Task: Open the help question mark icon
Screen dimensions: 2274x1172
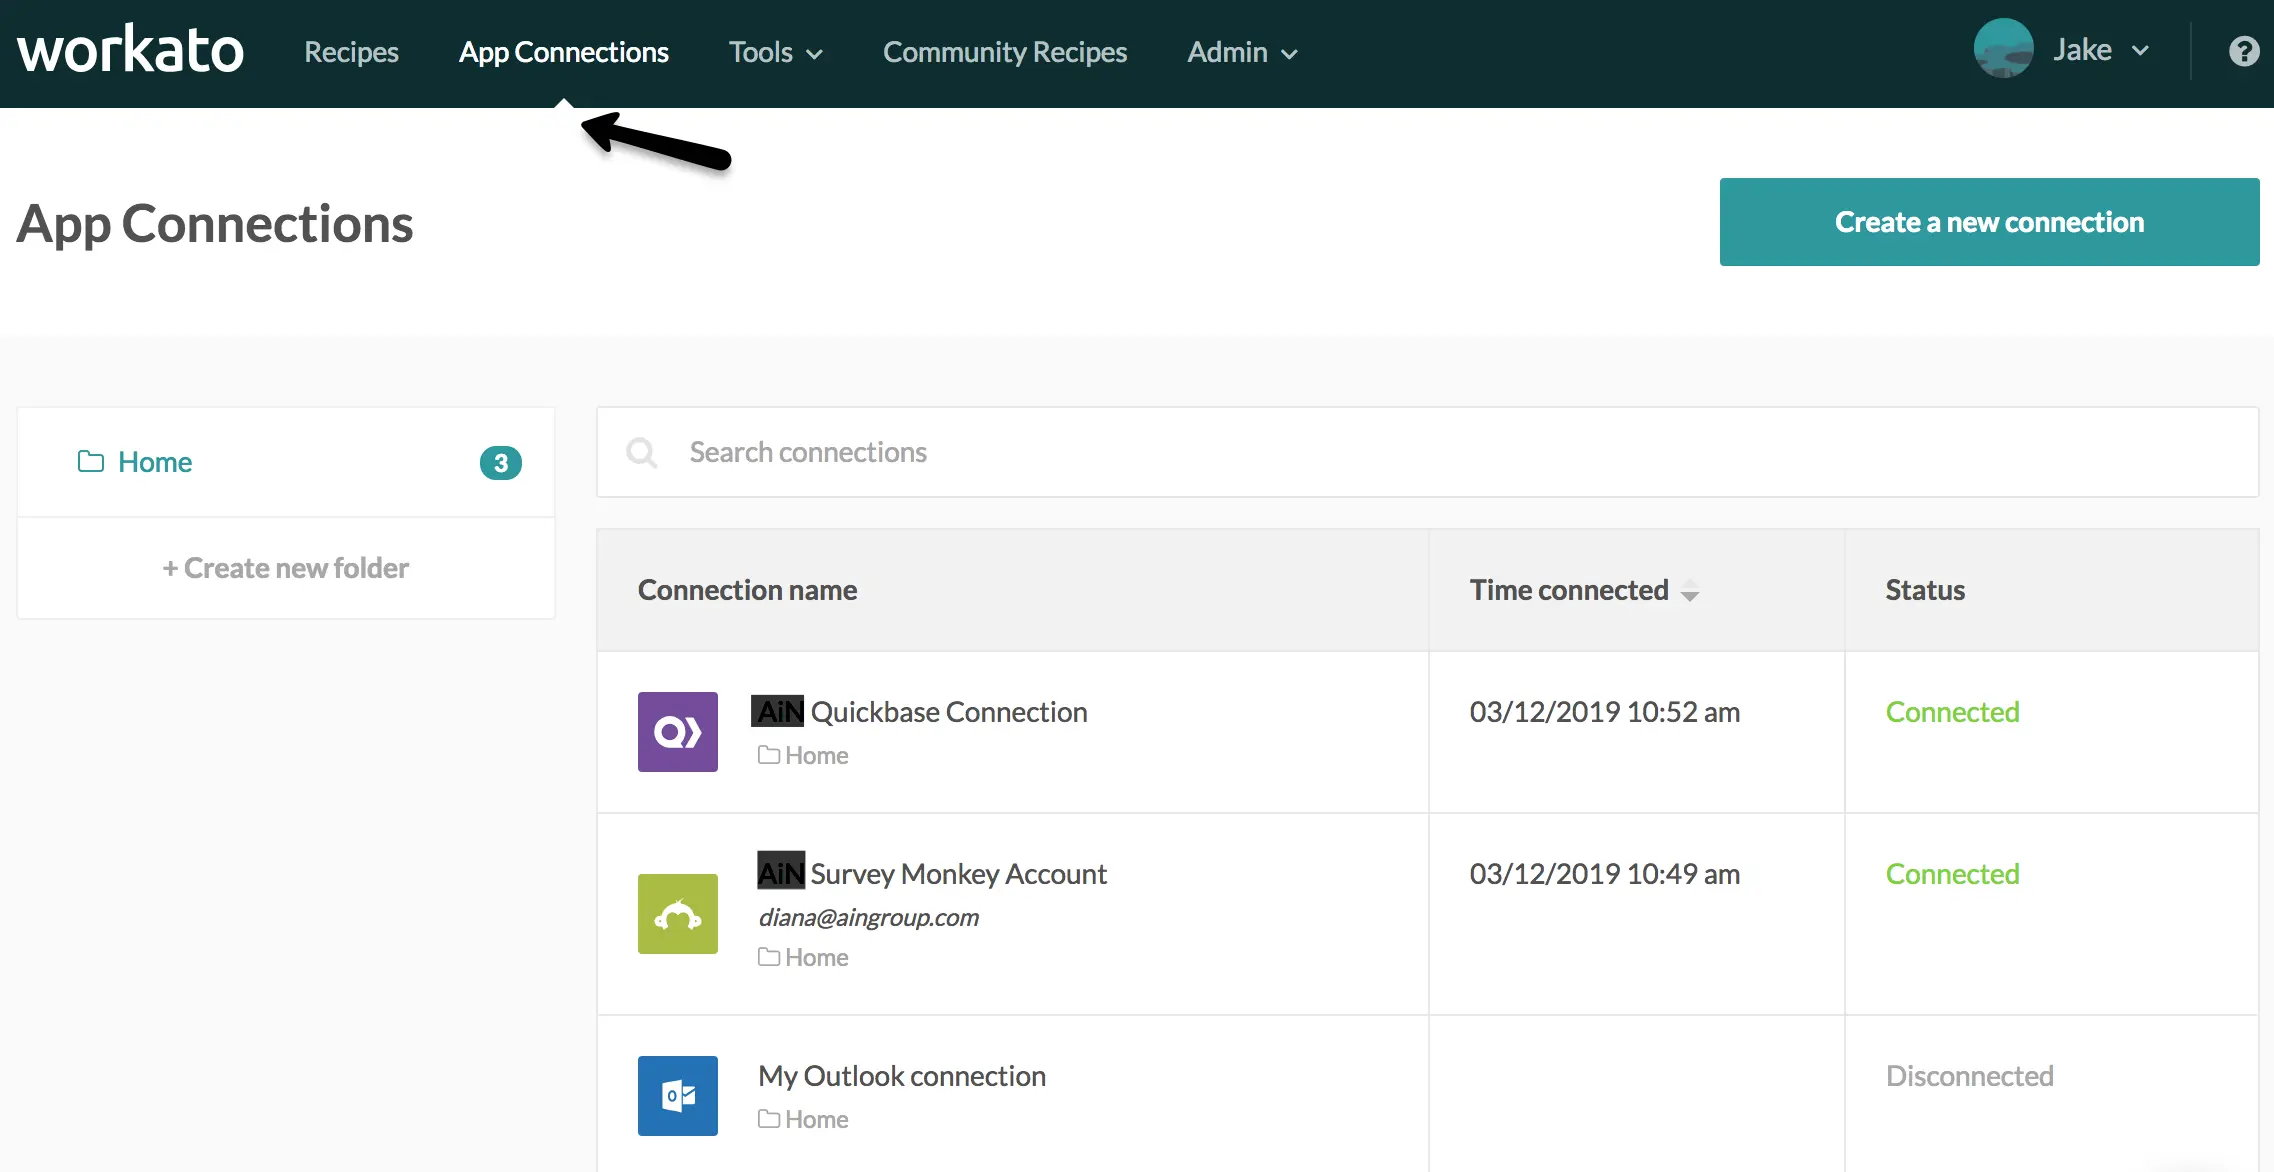Action: click(x=2244, y=51)
